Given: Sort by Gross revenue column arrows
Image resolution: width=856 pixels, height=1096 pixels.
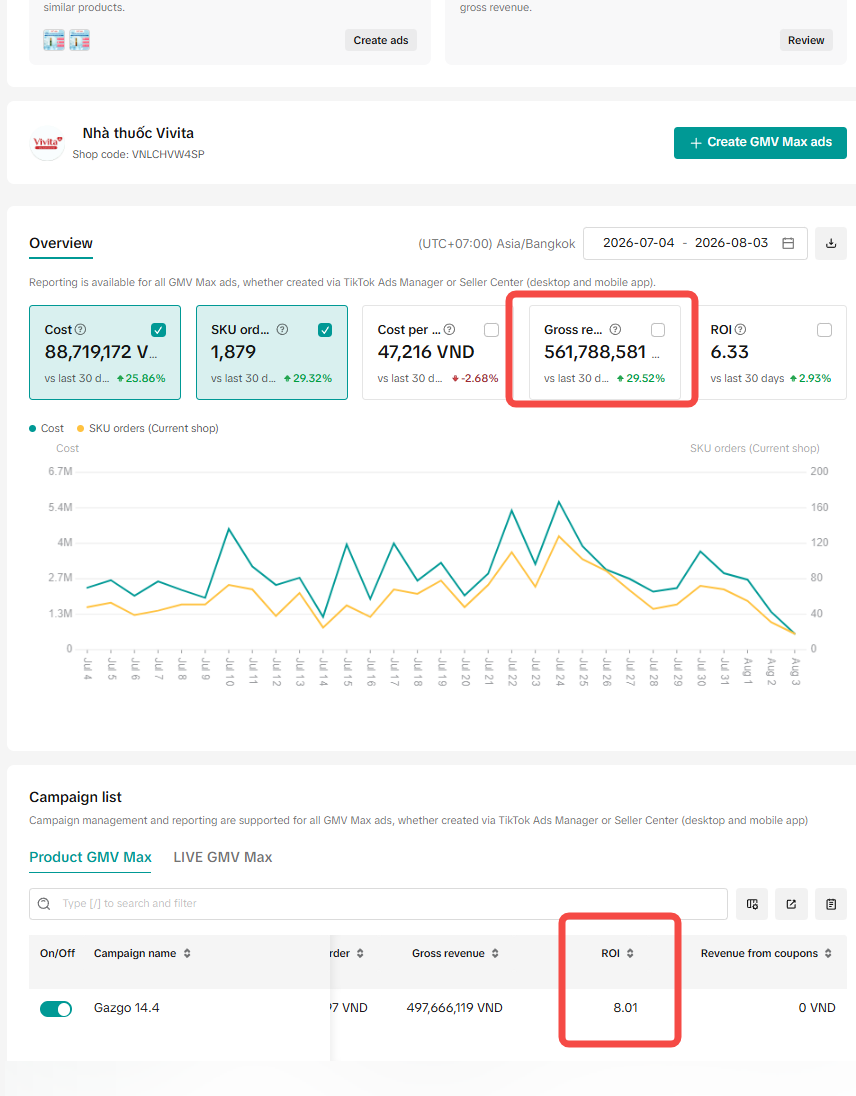Looking at the screenshot, I should 495,953.
